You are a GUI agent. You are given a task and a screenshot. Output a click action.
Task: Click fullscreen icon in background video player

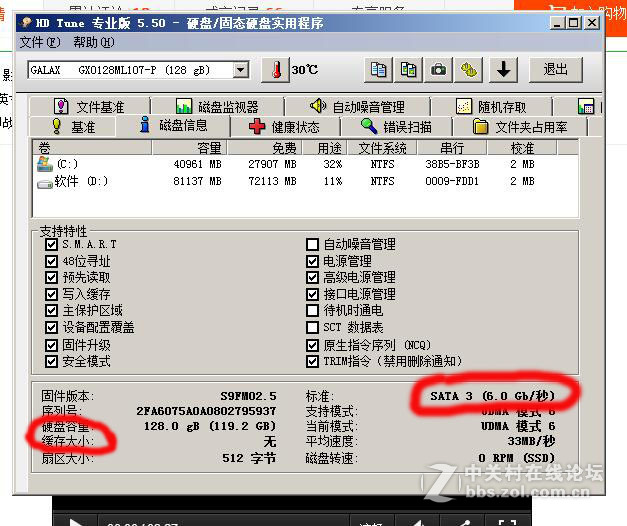(x=507, y=522)
